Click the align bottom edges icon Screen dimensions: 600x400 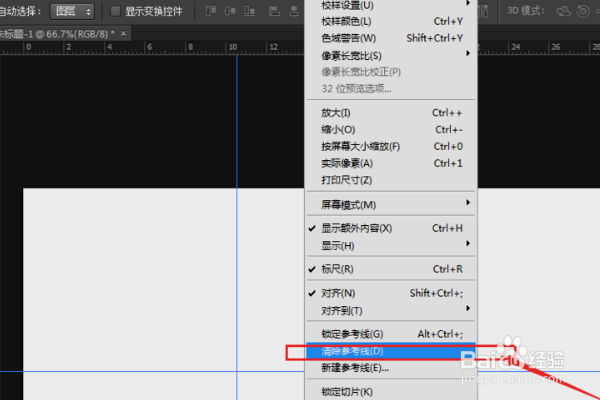pyautogui.click(x=249, y=11)
